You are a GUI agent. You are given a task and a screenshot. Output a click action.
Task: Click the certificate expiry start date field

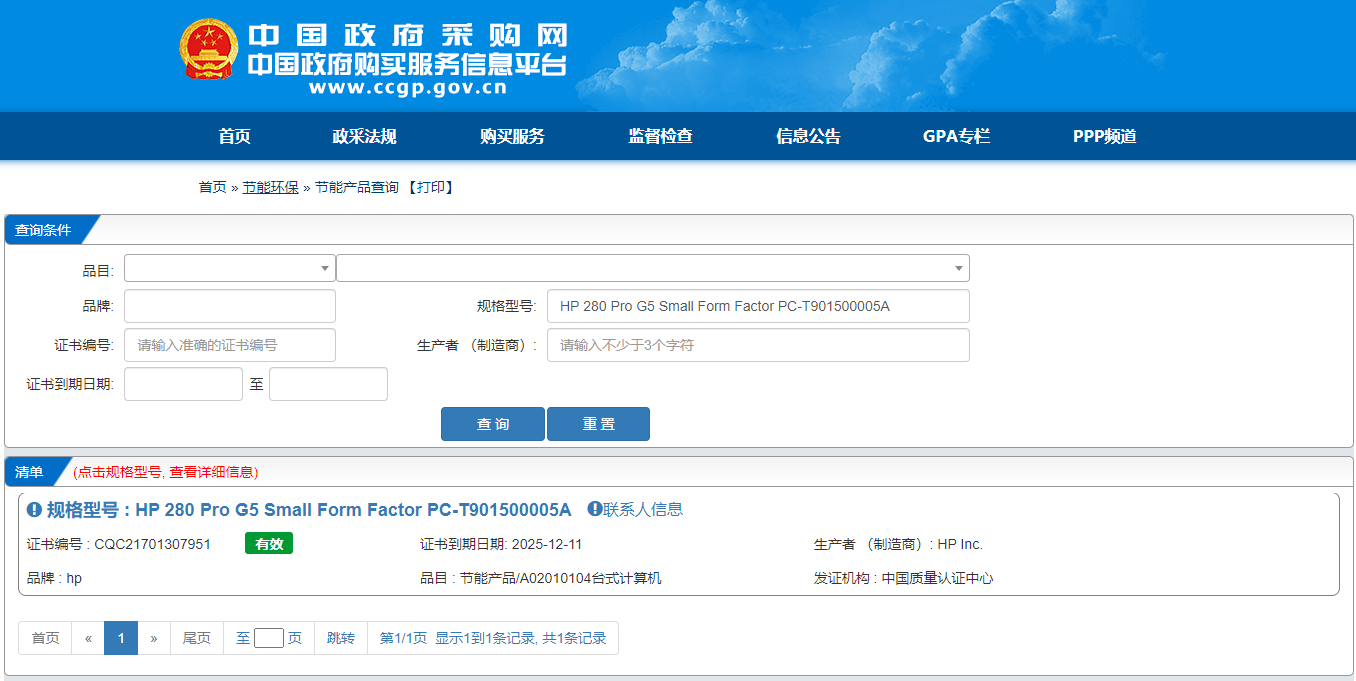click(183, 384)
